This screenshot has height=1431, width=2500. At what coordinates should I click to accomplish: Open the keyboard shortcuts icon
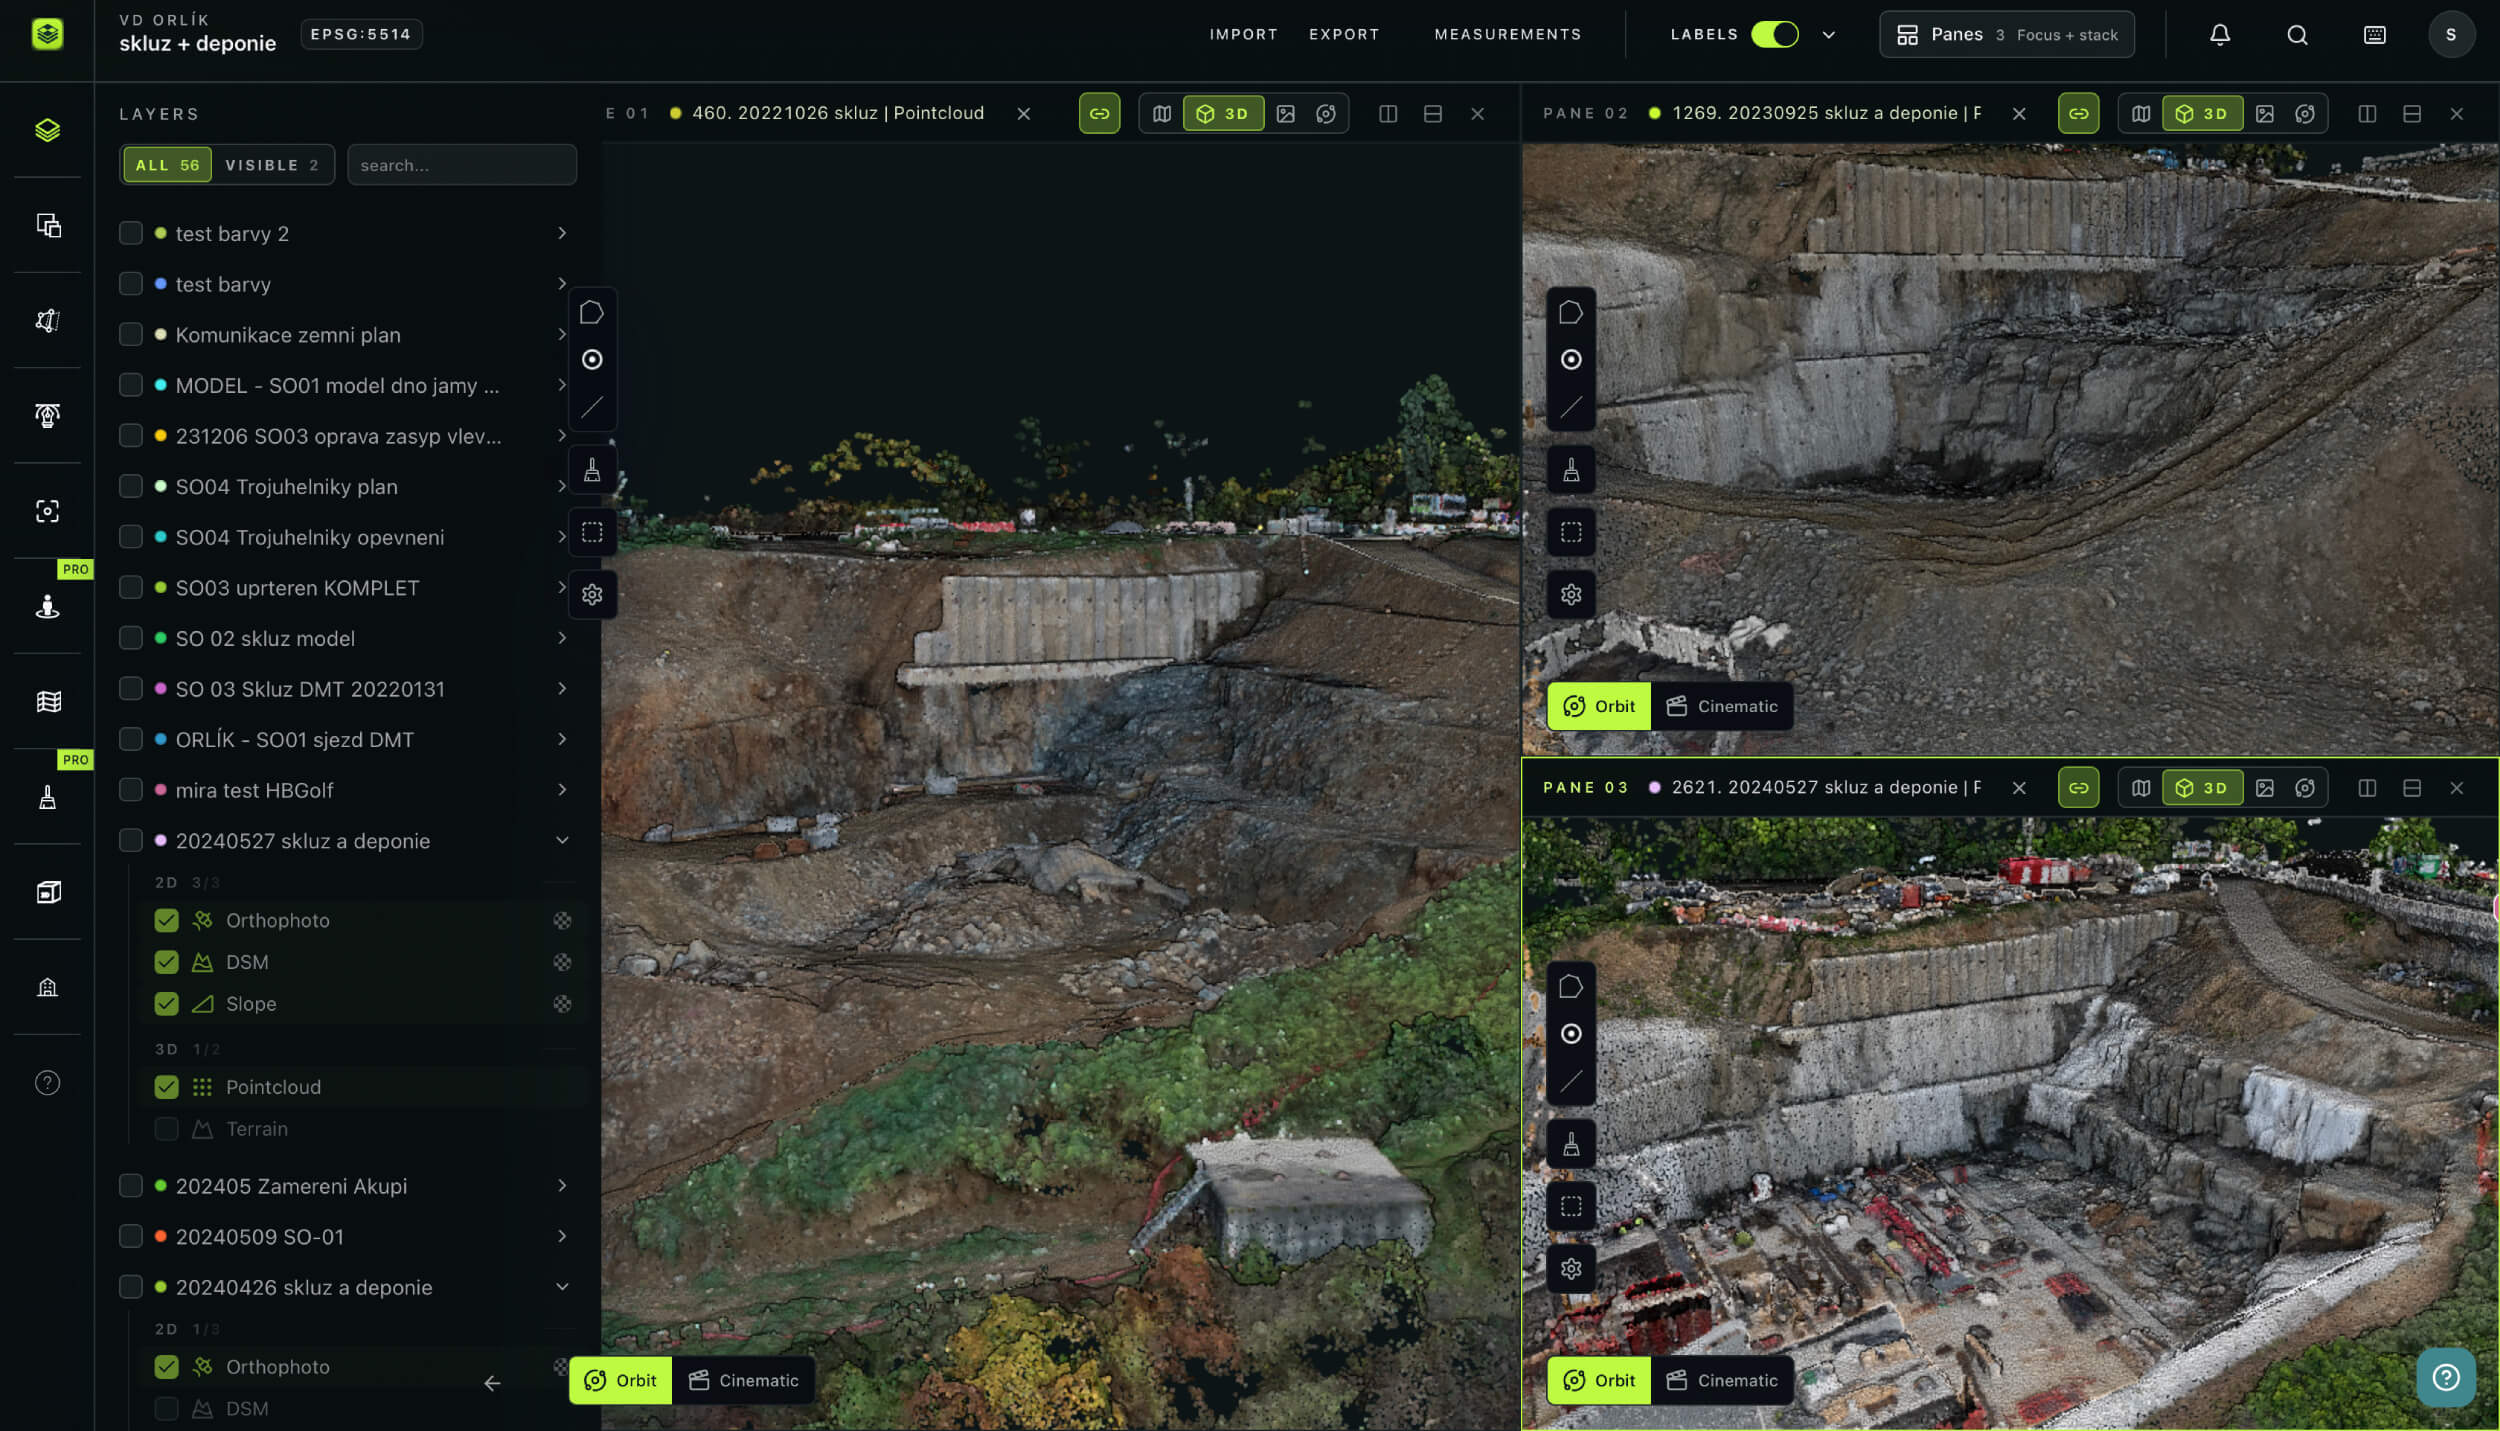coord(2374,35)
